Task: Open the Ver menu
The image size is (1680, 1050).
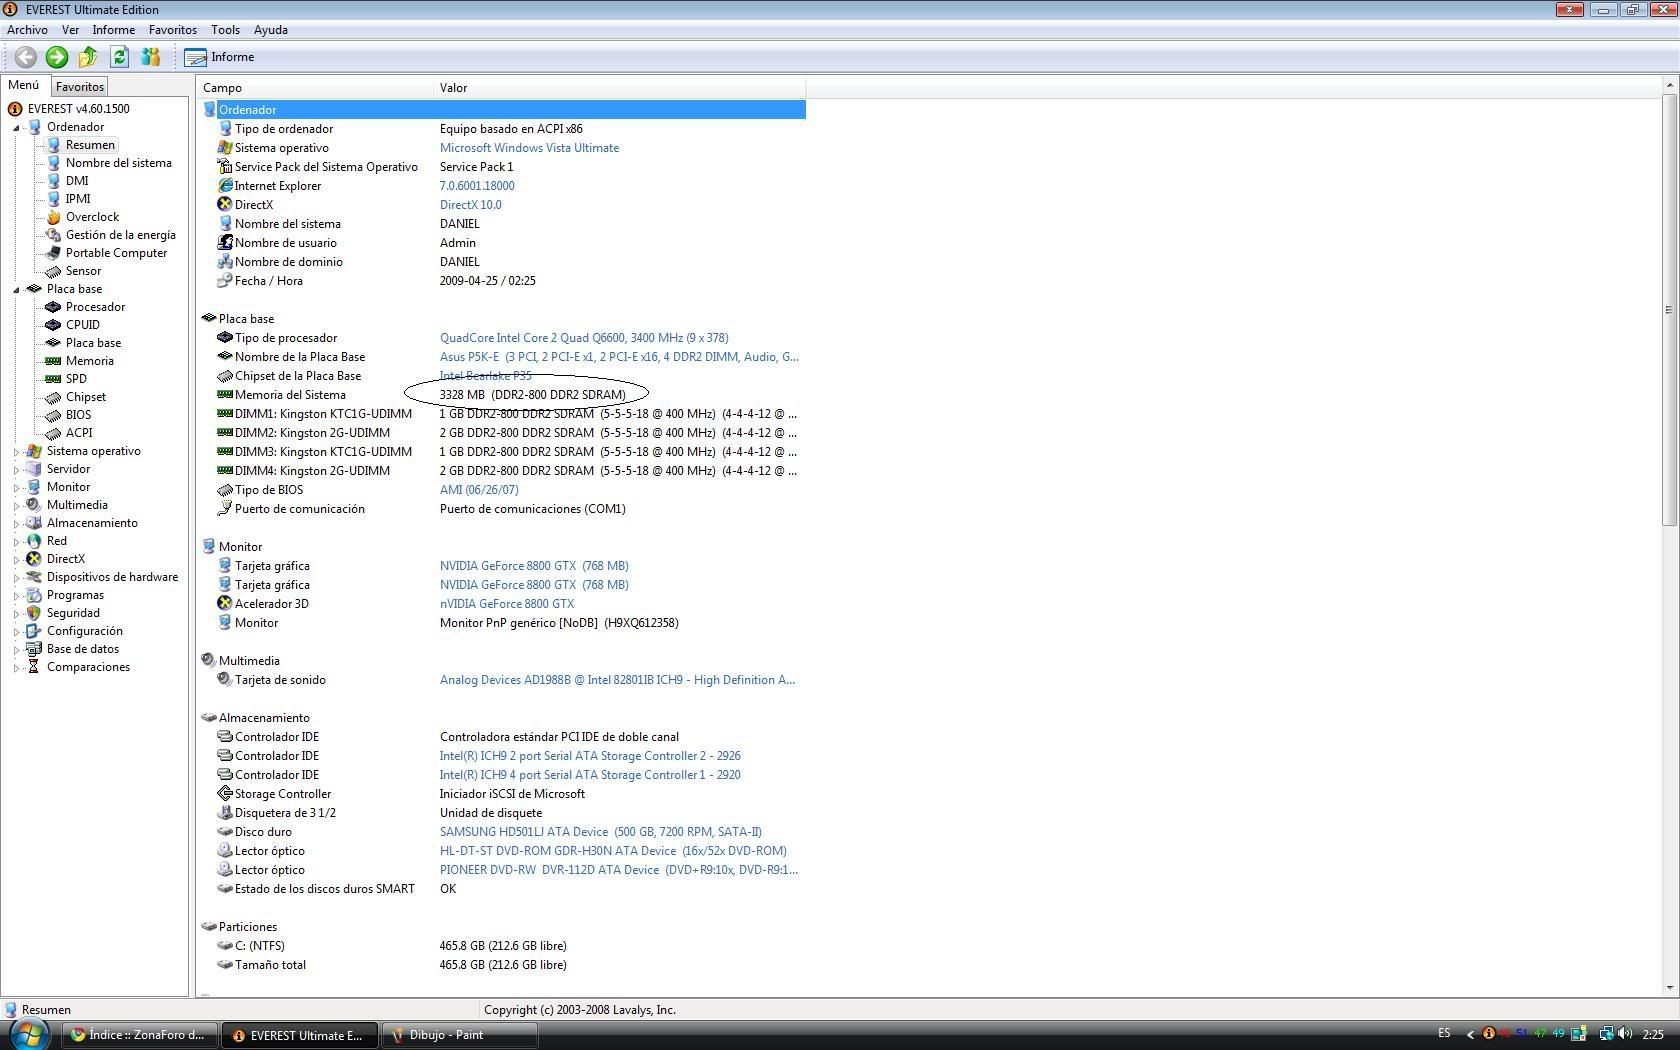Action: coord(70,30)
